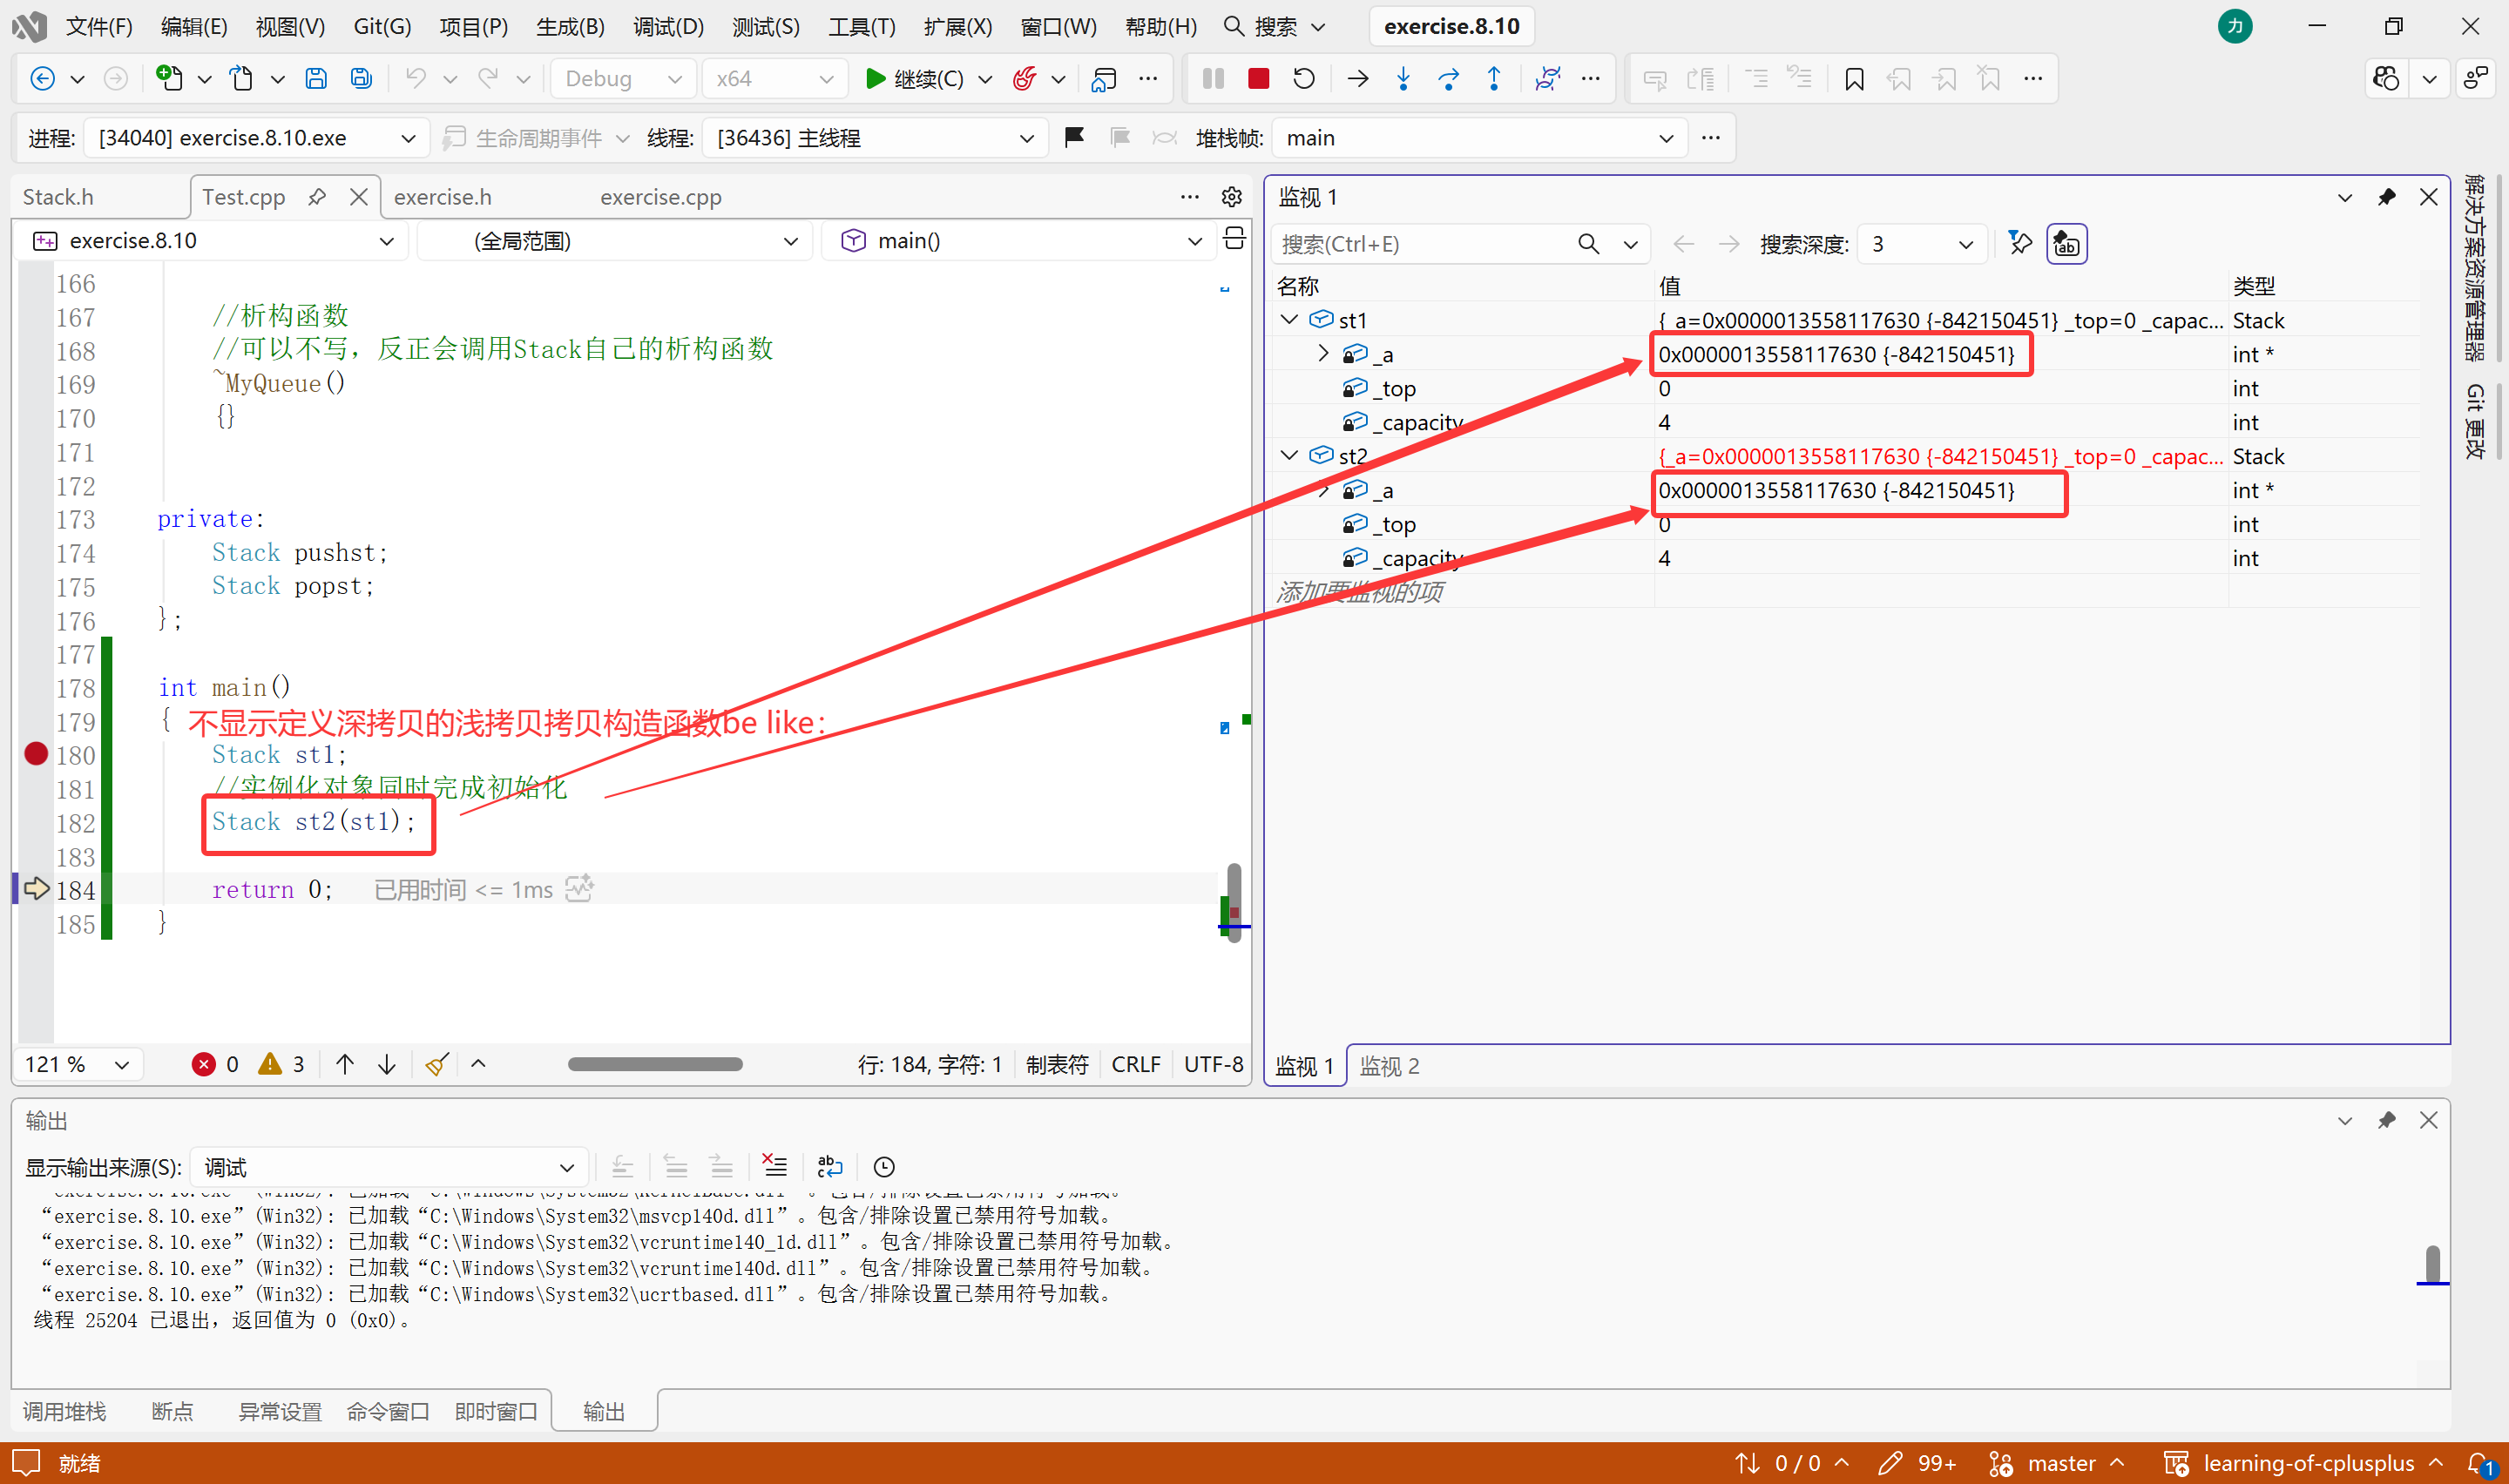
Task: Click Show Next Statement arrow
Action: tap(1358, 78)
